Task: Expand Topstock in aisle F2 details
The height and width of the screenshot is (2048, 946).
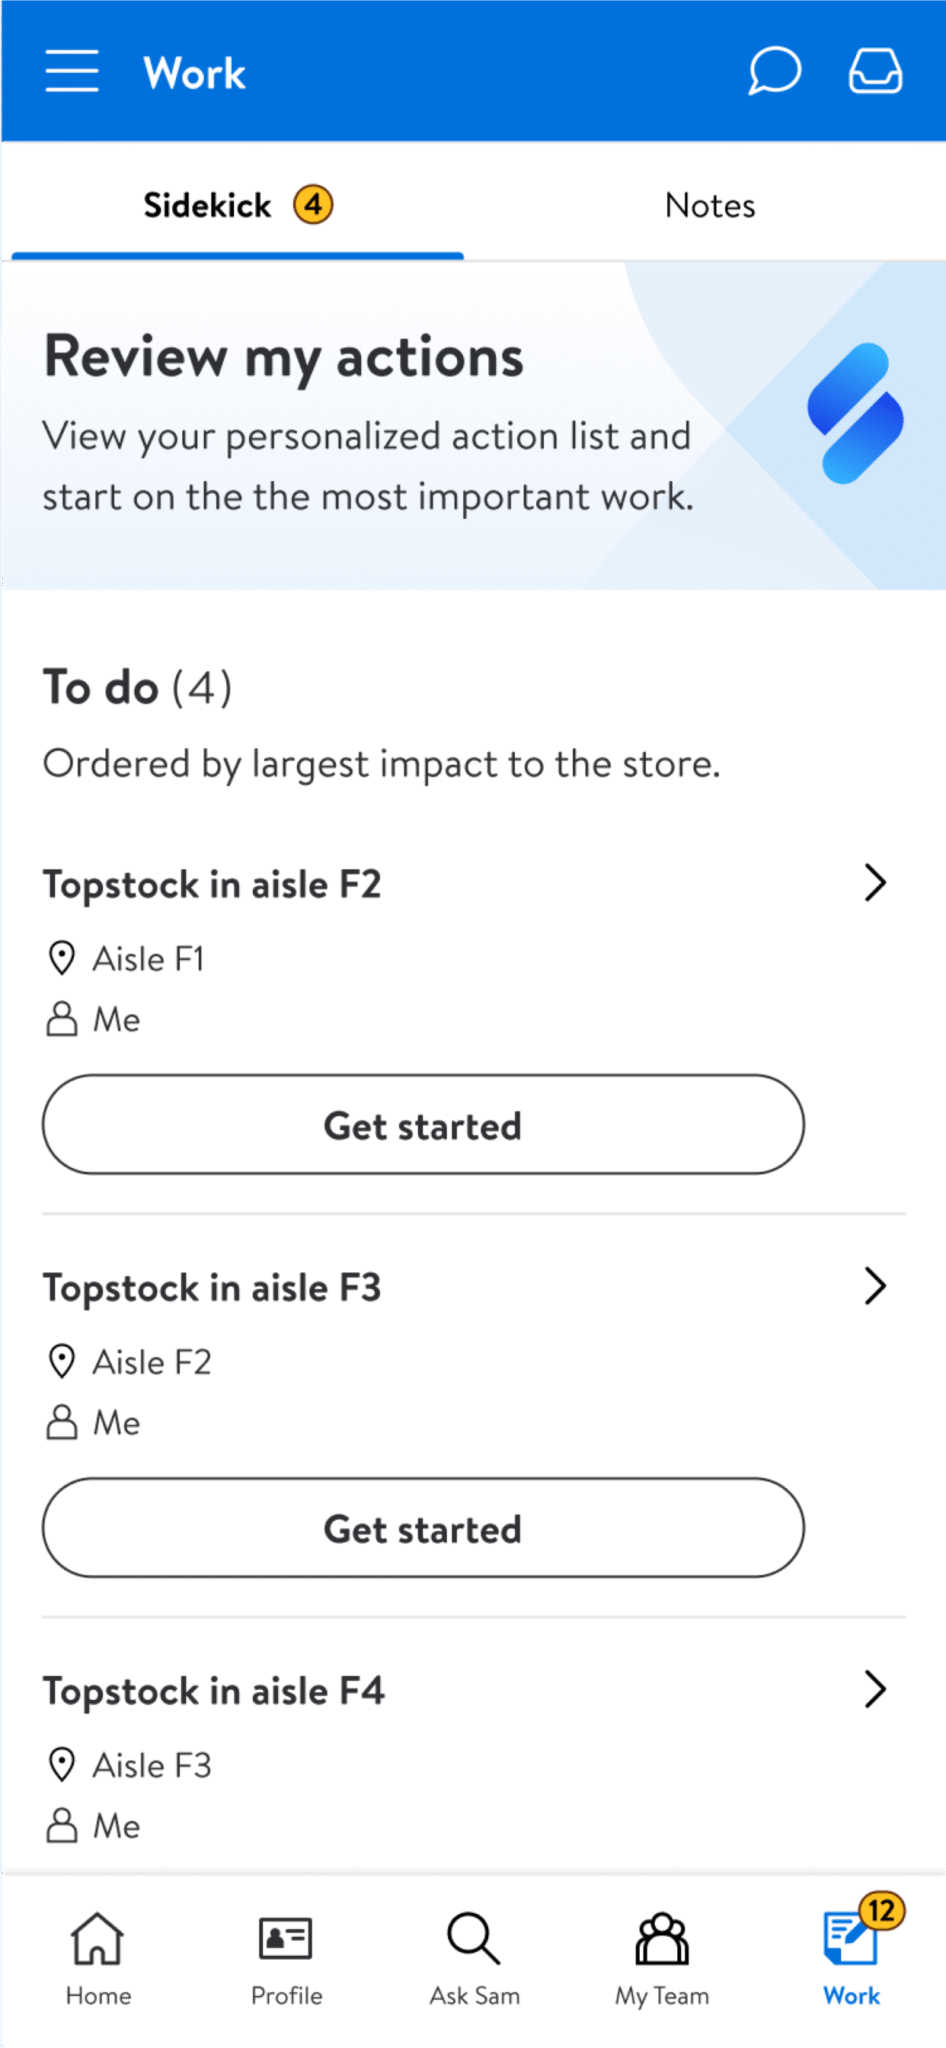Action: 876,883
